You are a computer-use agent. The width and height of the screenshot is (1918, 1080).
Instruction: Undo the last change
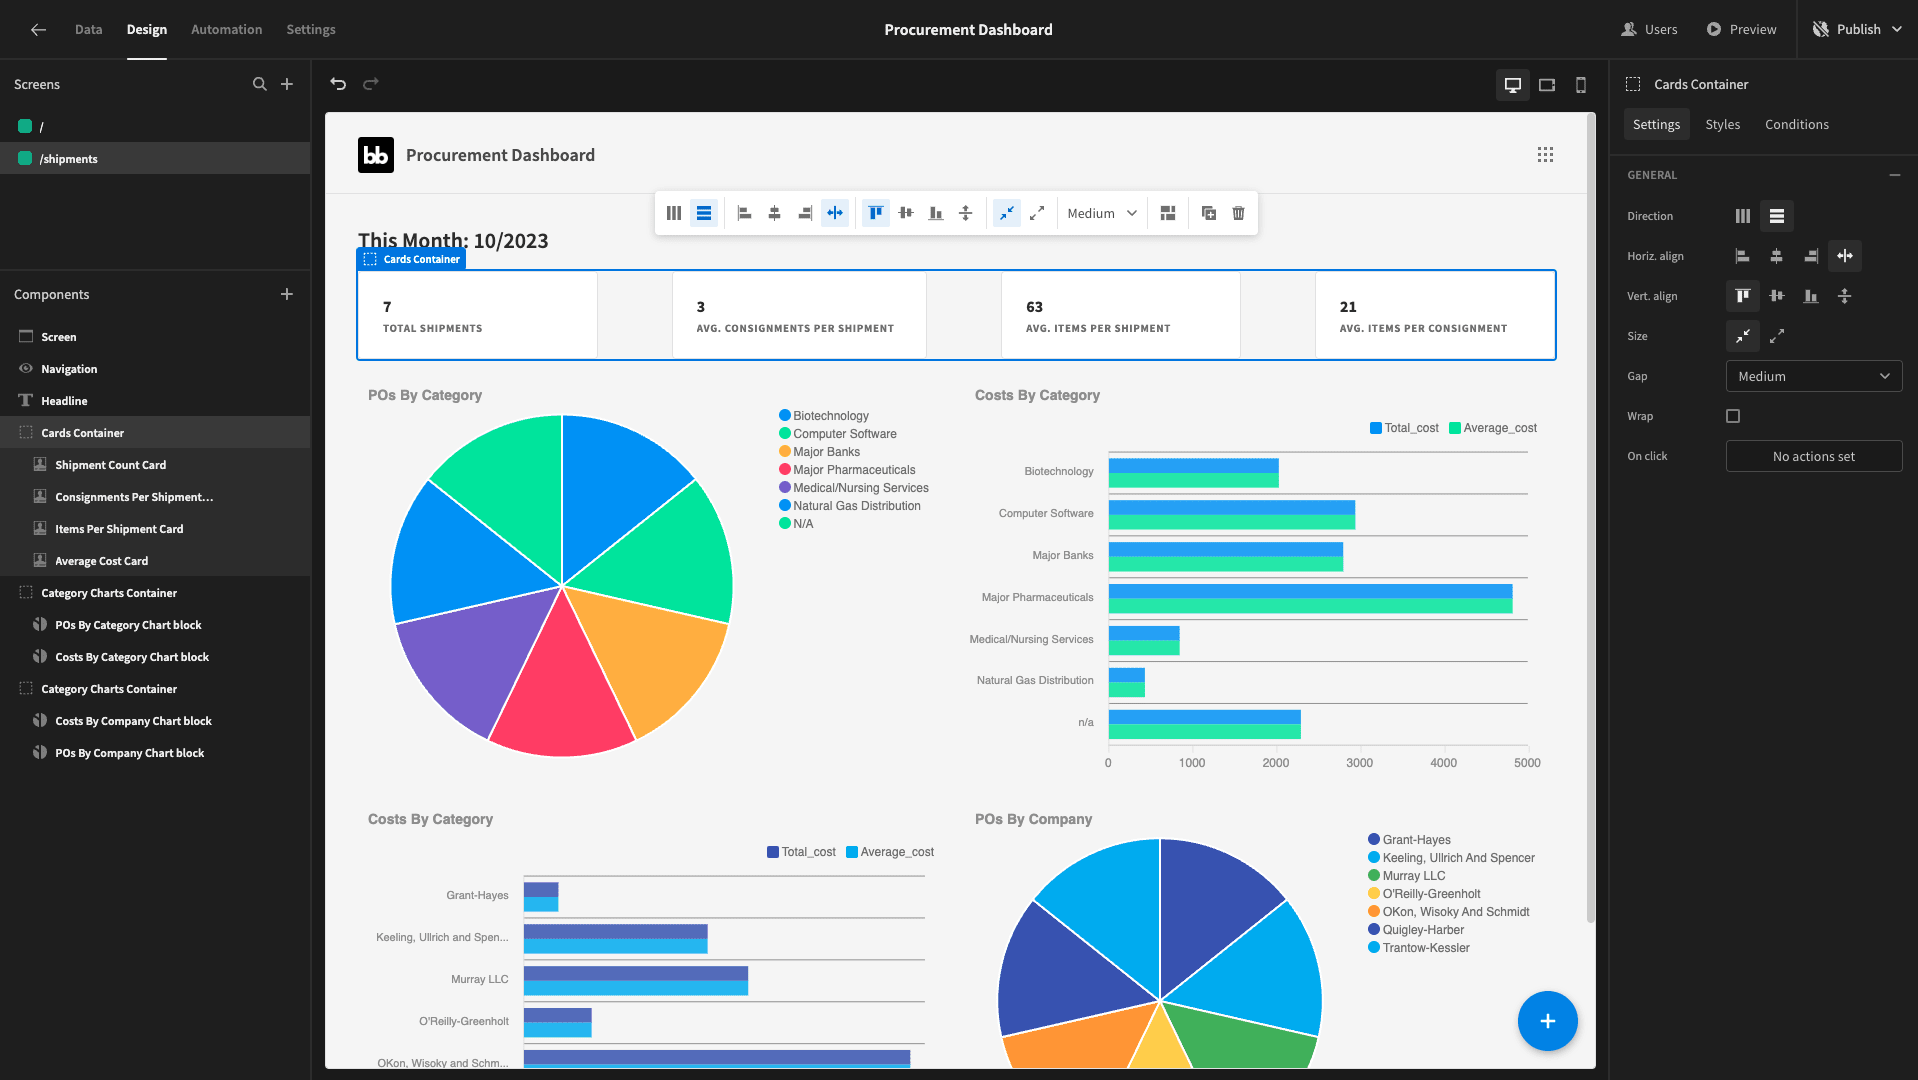(338, 84)
